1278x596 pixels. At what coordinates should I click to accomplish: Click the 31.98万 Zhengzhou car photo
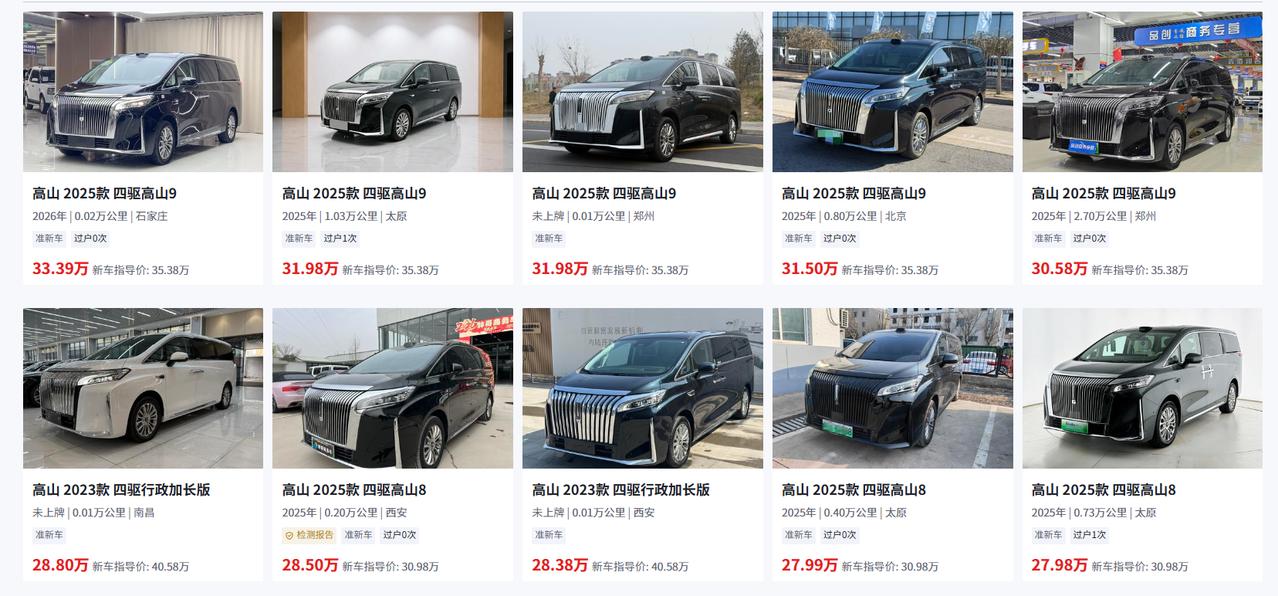(x=643, y=92)
